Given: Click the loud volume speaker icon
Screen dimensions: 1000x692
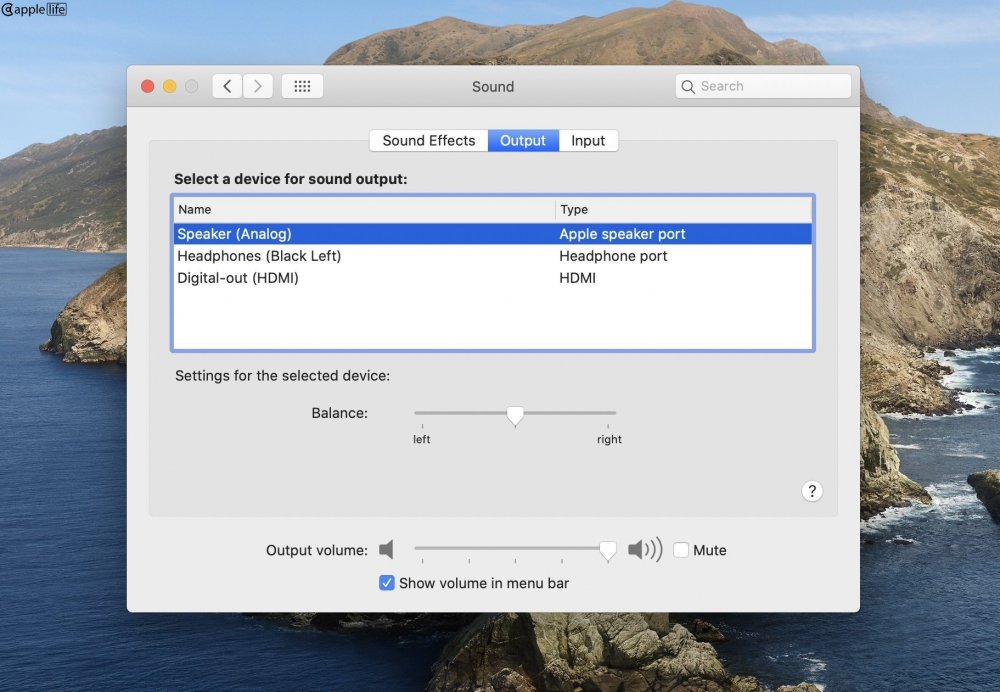Looking at the screenshot, I should 645,549.
